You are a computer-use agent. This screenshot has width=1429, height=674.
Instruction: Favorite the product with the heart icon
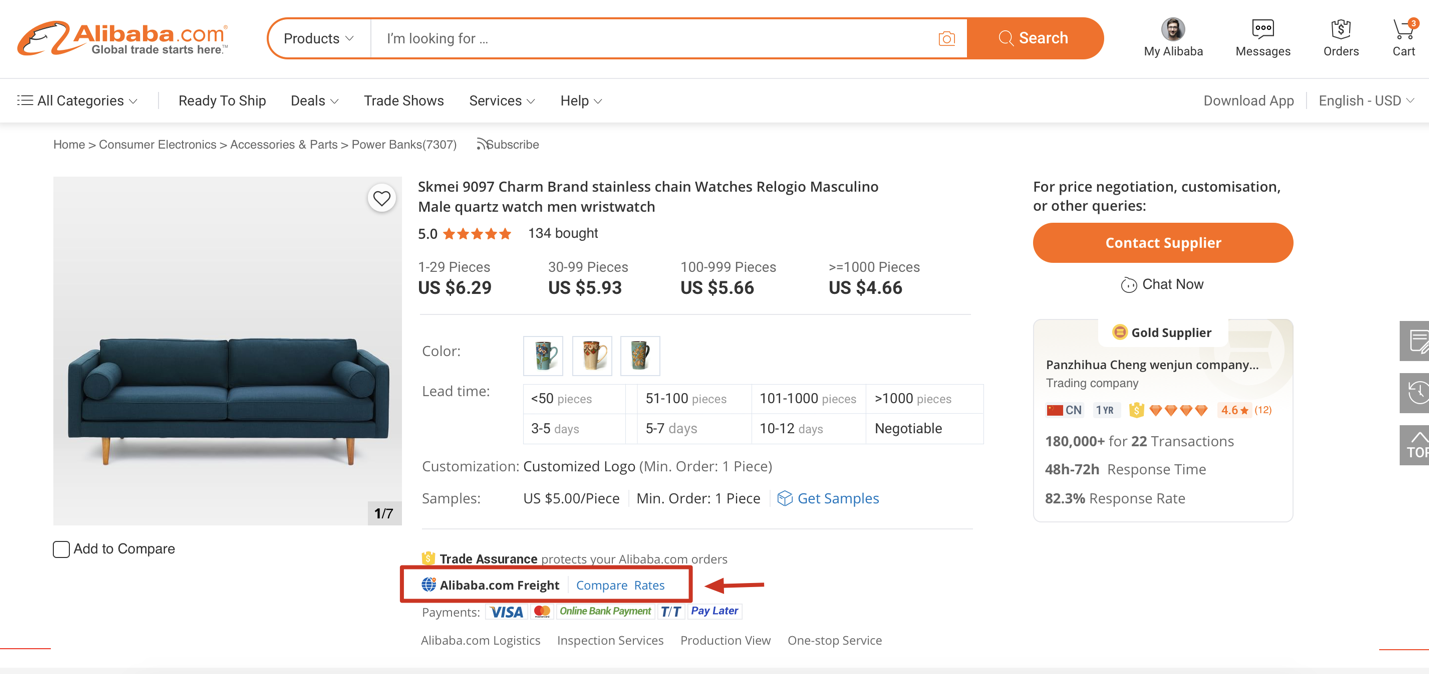coord(382,198)
